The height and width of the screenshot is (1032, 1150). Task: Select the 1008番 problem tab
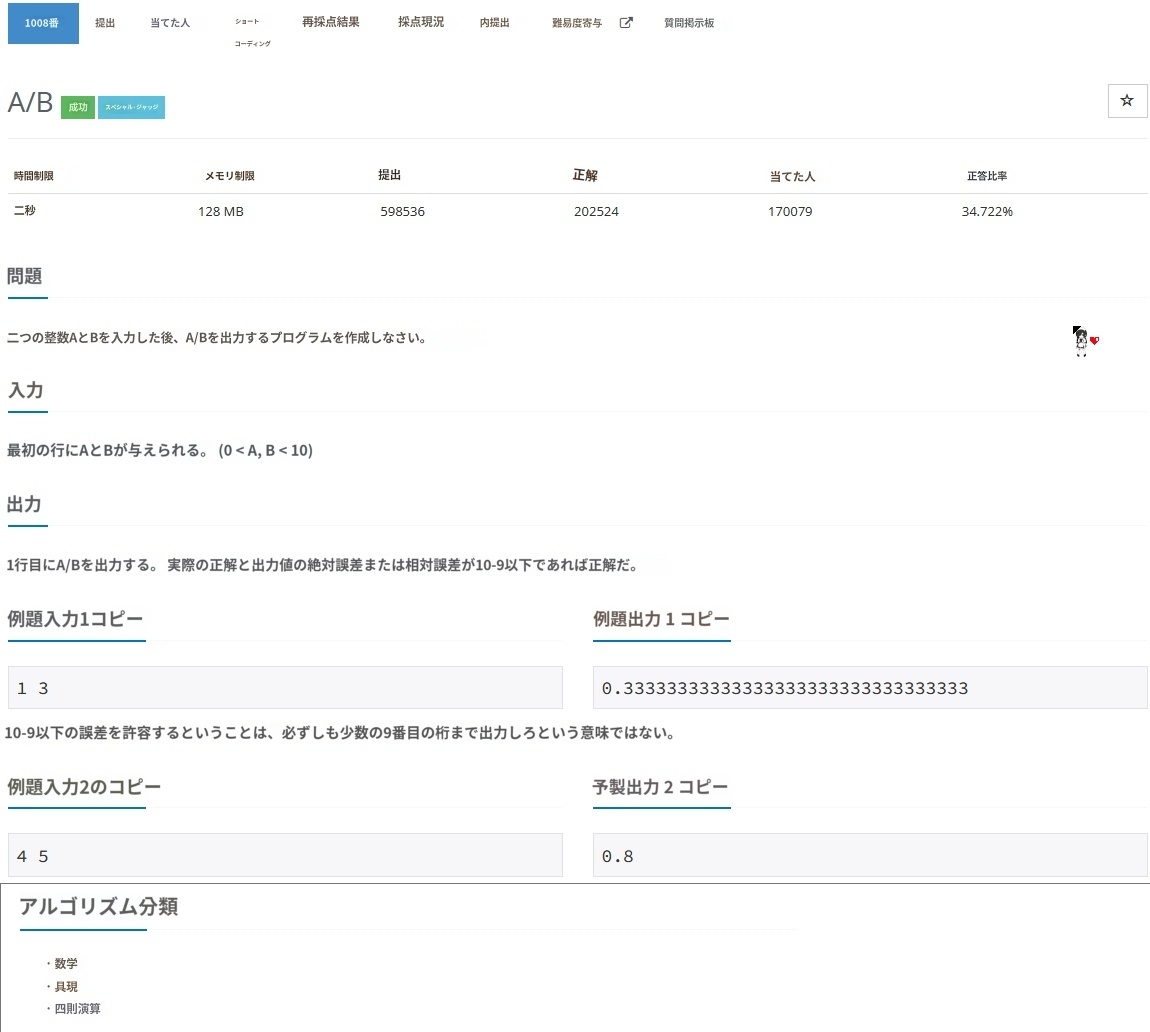43,23
